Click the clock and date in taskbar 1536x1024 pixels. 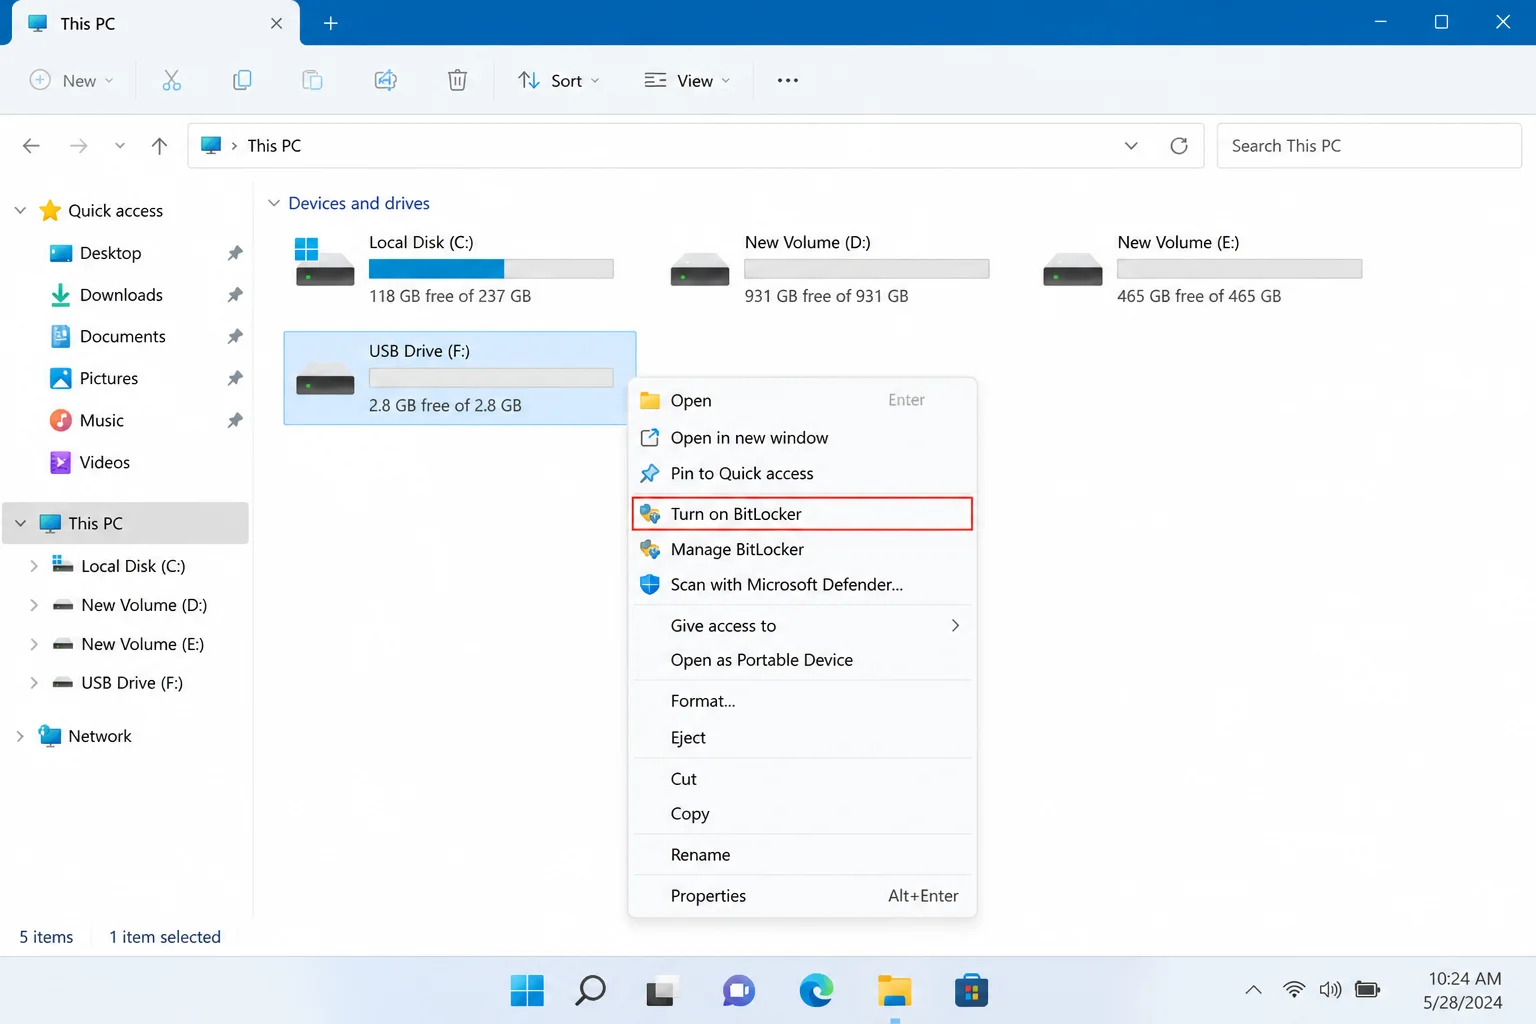[1465, 991]
